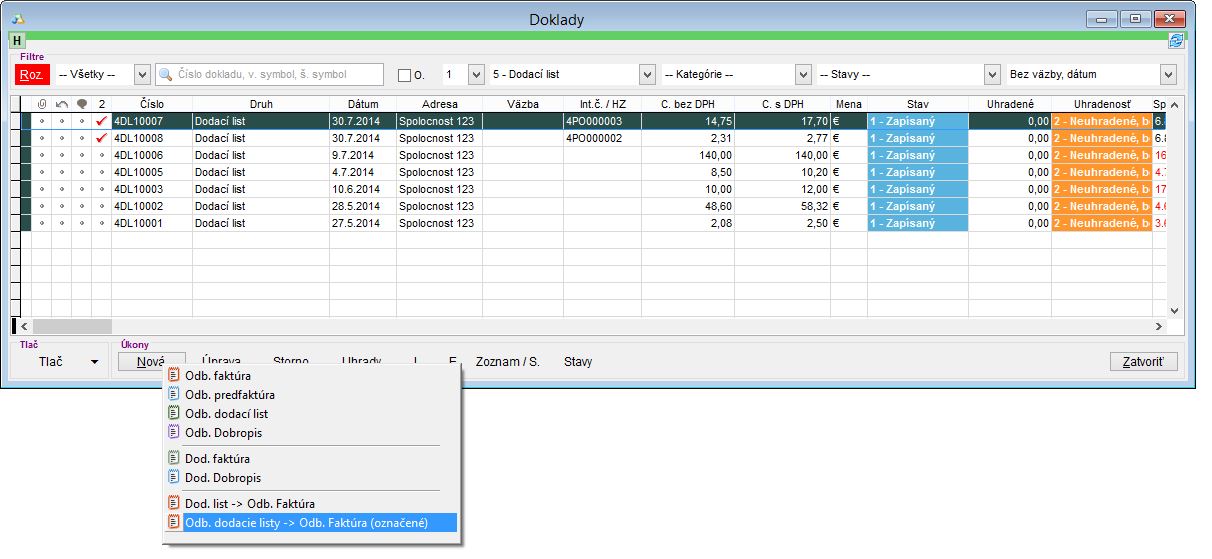This screenshot has width=1212, height=559.
Task: Click the horizontal scrollbar right arrow
Action: 1159,326
